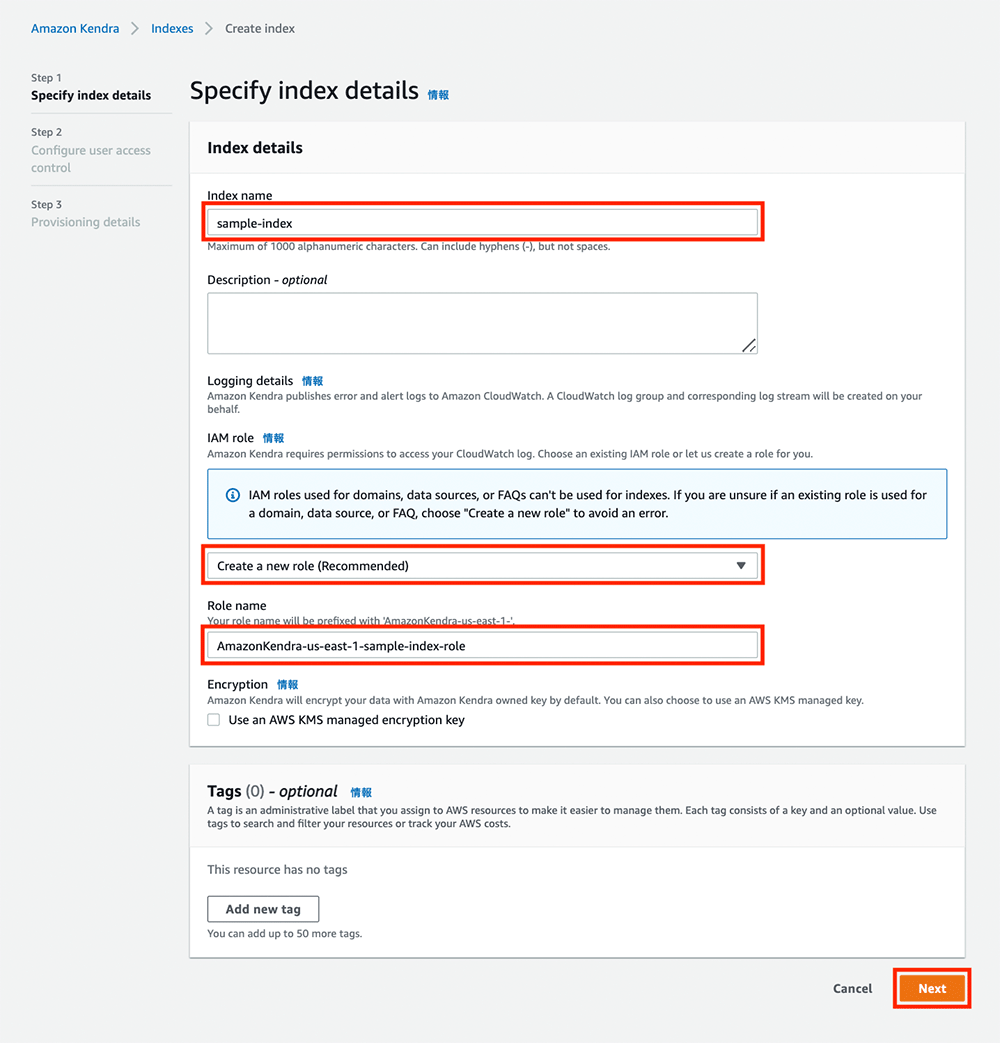Image resolution: width=1000 pixels, height=1043 pixels.
Task: Click the dropdown arrow on the IAM role selector
Action: click(741, 565)
